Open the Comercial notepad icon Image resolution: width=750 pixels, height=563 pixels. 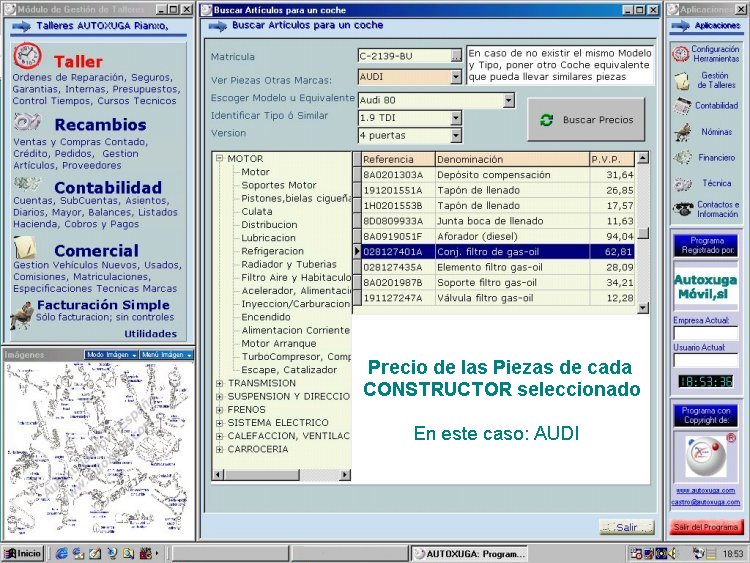[25, 247]
